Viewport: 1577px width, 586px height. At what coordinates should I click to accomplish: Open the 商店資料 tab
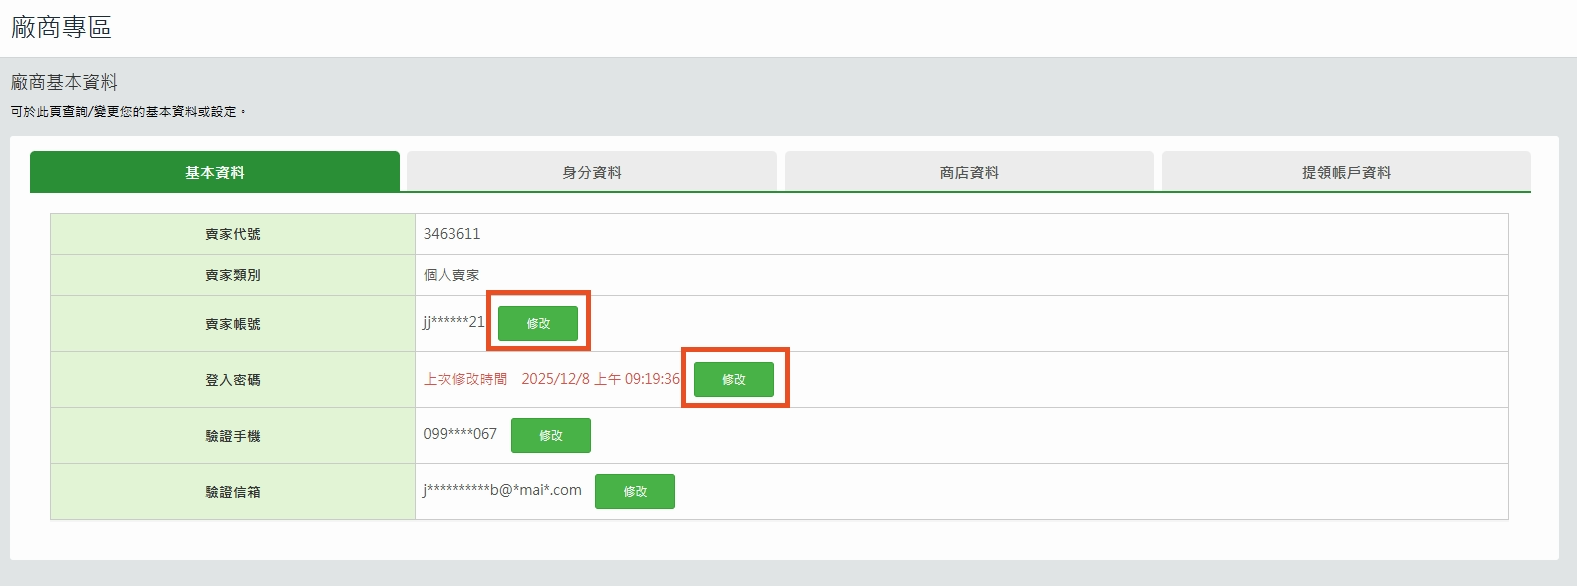[x=968, y=172]
